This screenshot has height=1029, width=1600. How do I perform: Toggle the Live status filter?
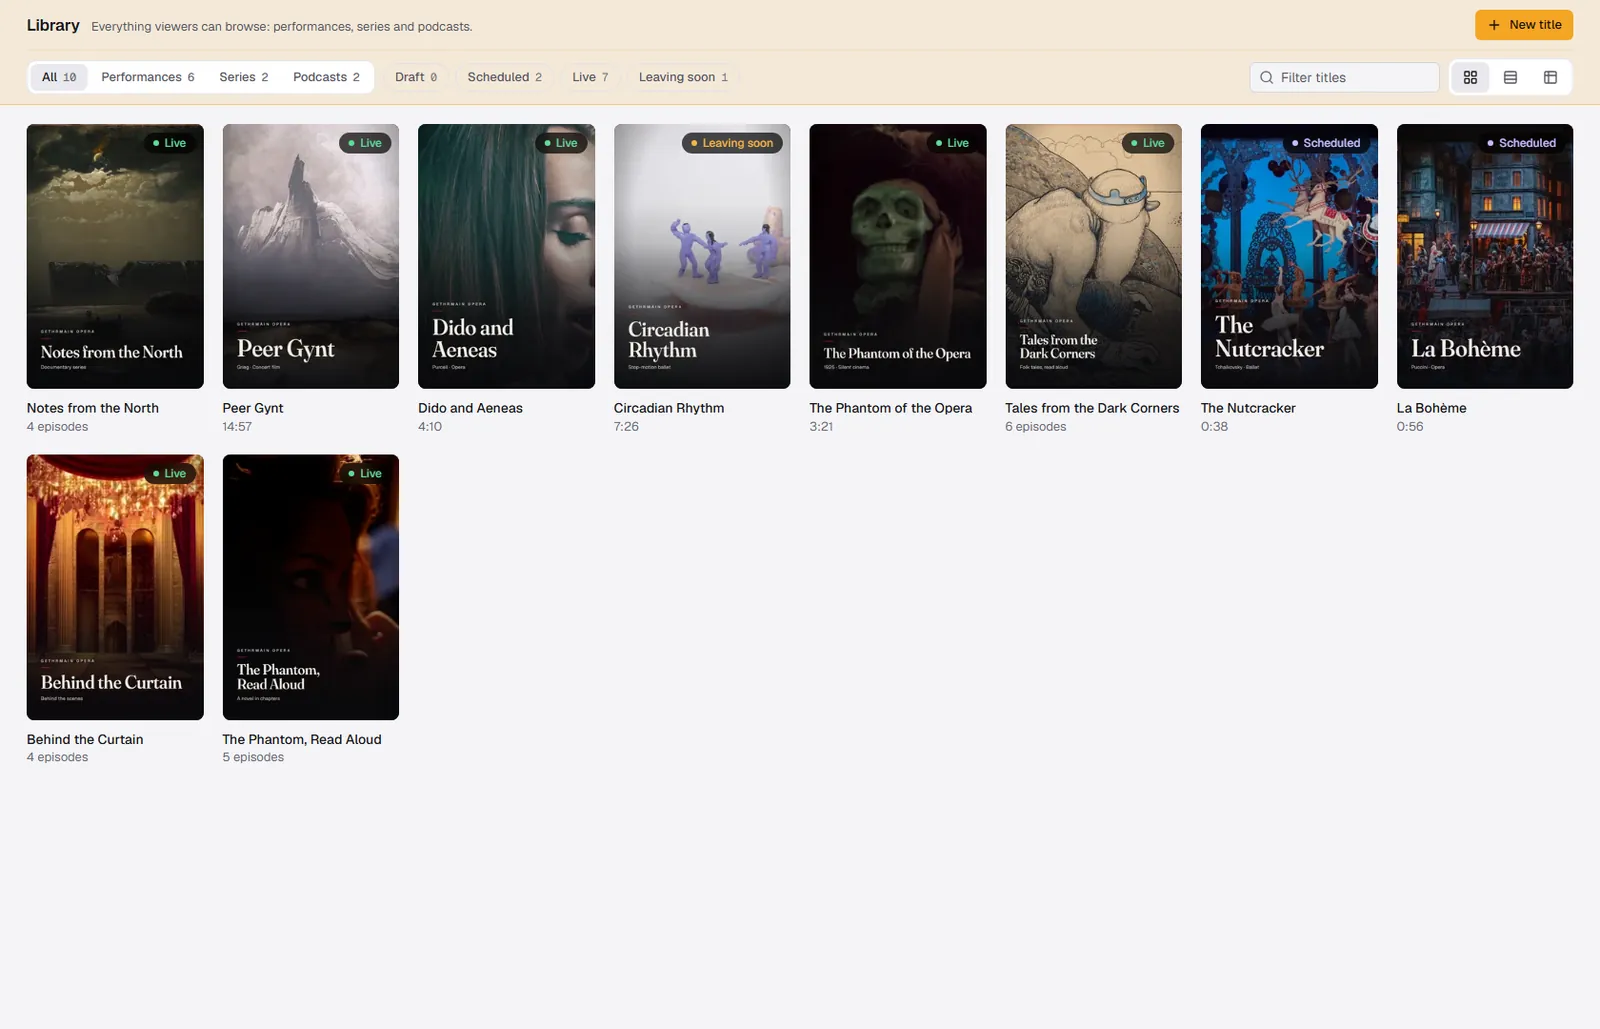click(590, 77)
